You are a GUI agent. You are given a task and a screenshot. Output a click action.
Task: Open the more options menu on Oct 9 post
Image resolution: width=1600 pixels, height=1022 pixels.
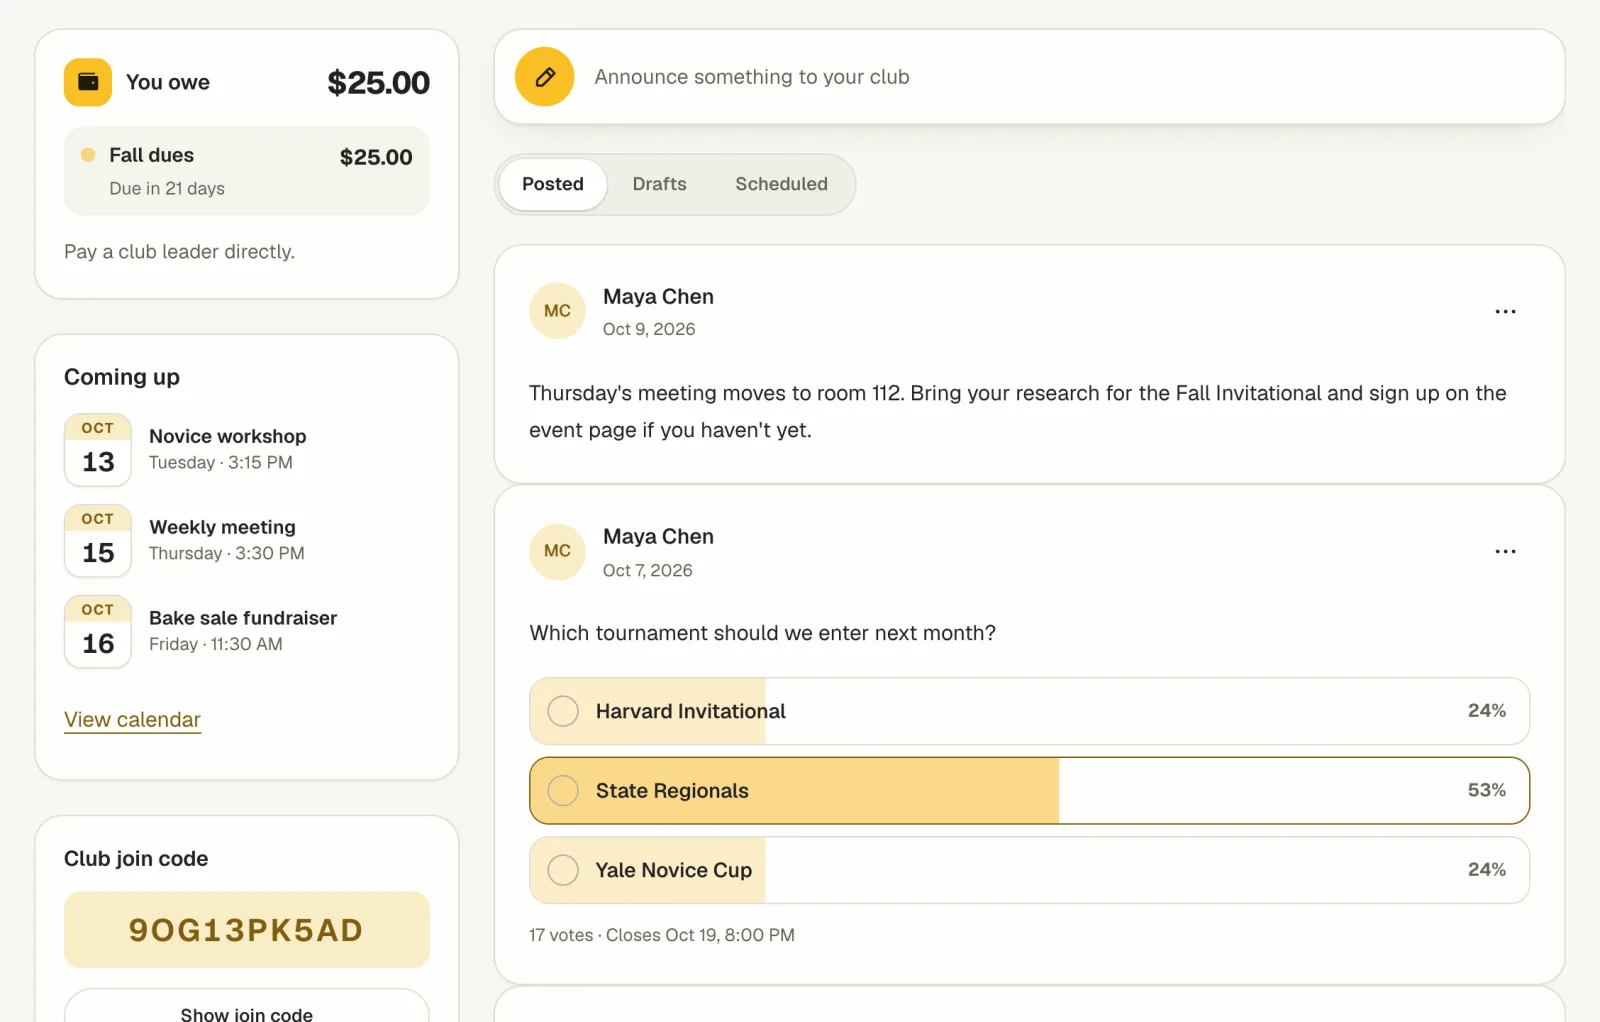point(1505,311)
